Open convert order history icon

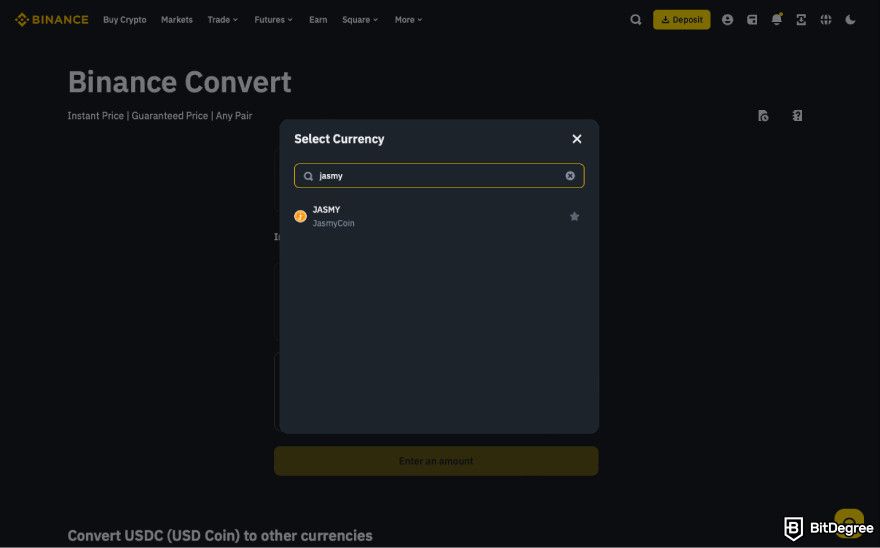pyautogui.click(x=763, y=116)
